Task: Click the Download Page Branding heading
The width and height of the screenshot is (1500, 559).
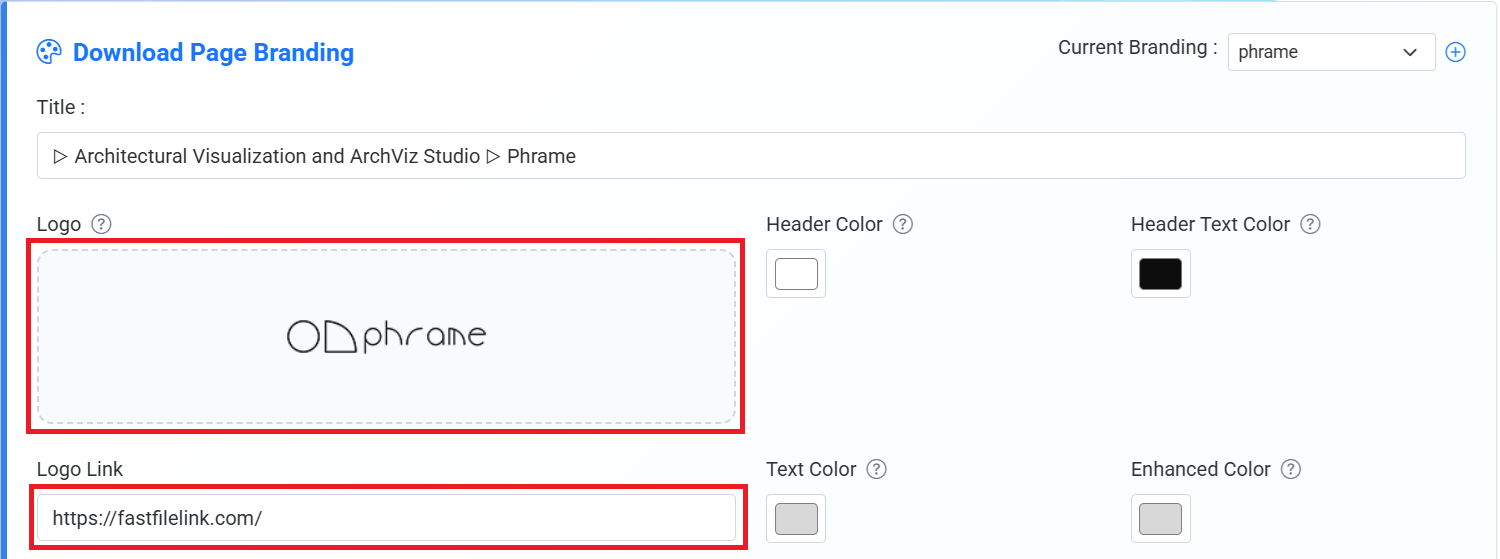Action: [x=213, y=52]
